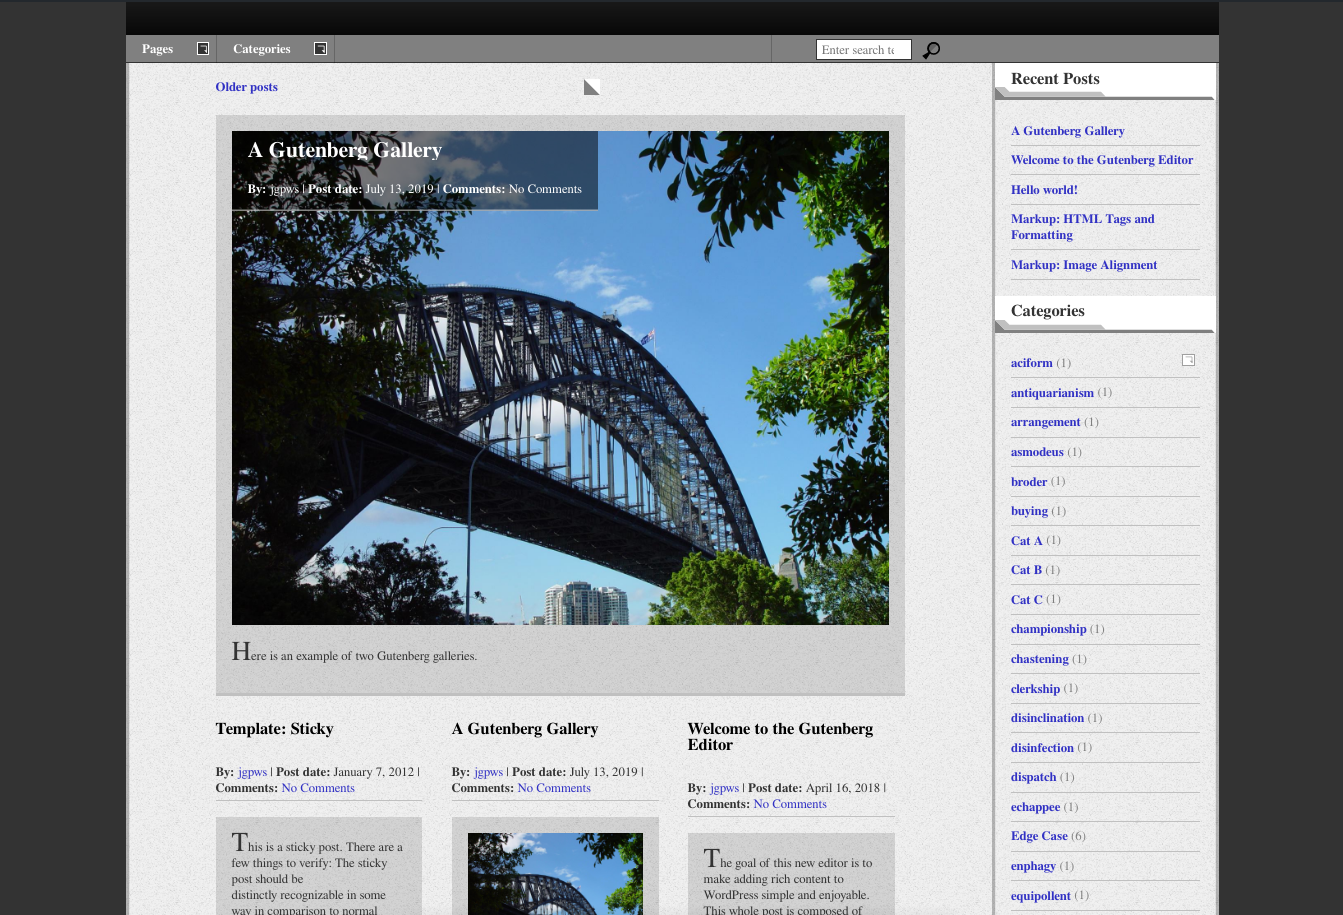Expand the Categories menu arrow icon

tap(320, 49)
